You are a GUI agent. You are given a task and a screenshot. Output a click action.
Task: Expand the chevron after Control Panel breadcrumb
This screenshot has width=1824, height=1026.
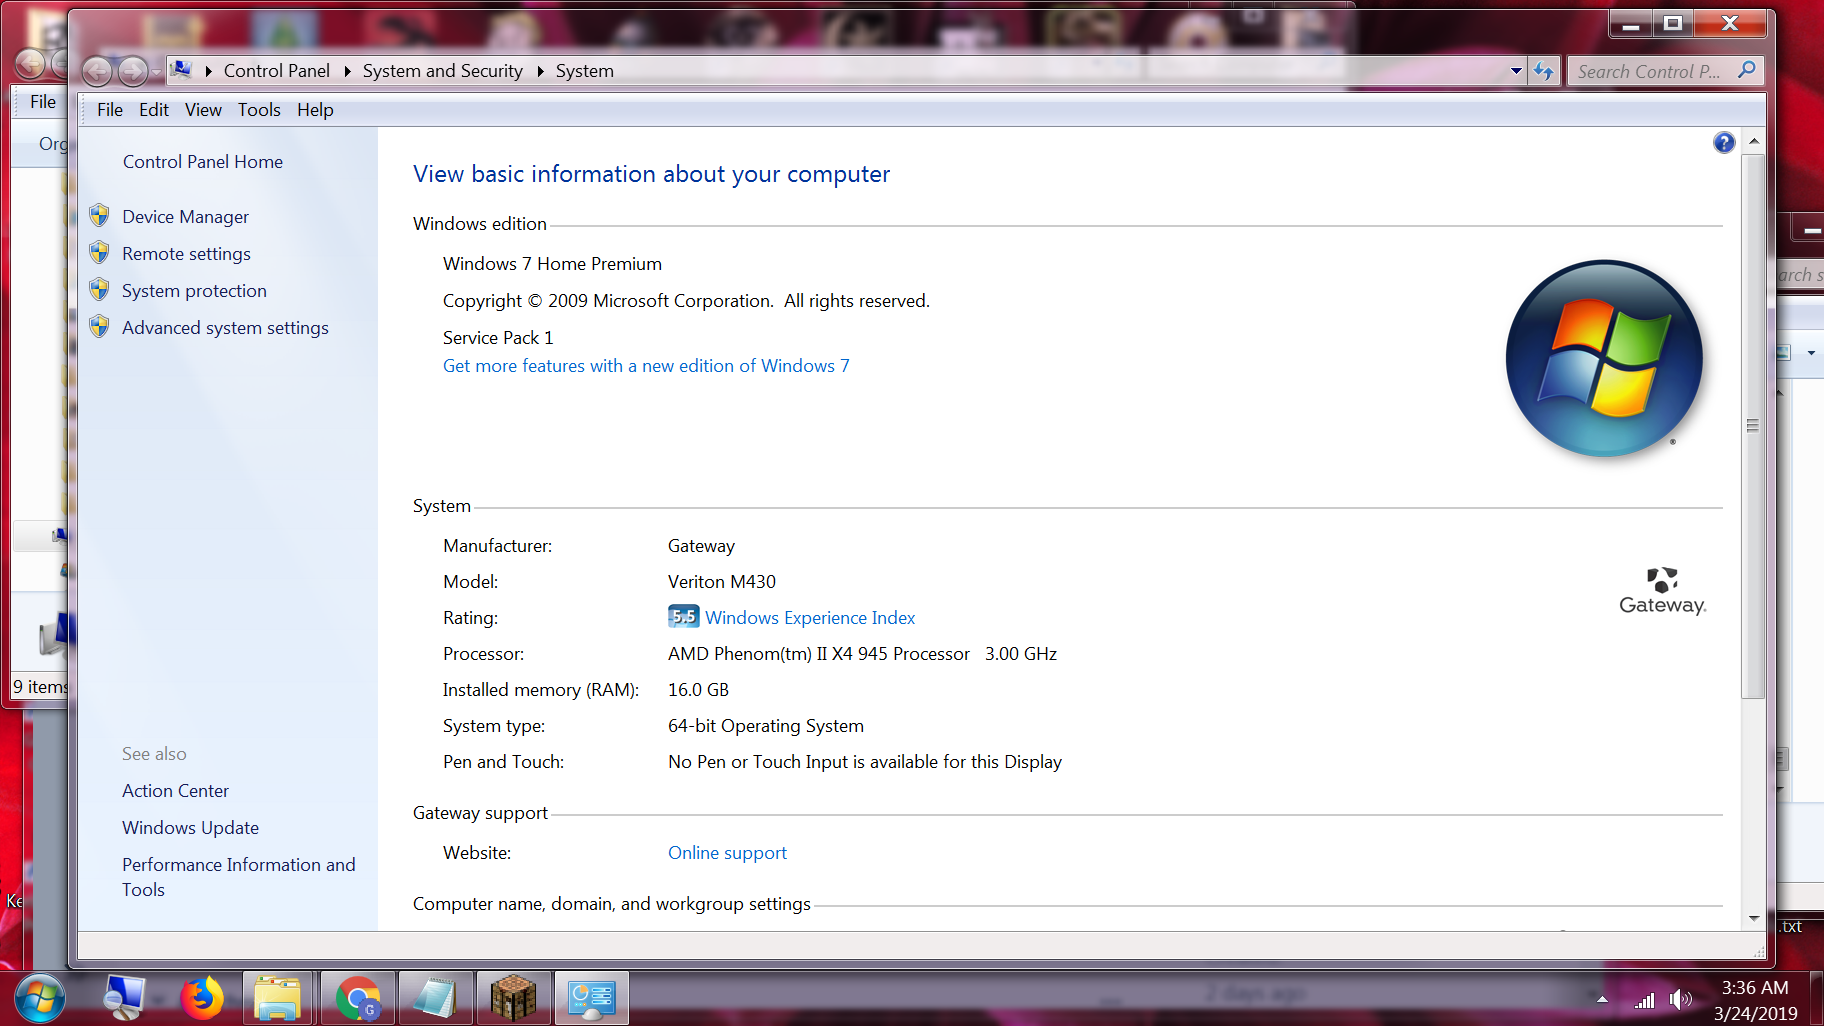pos(347,71)
